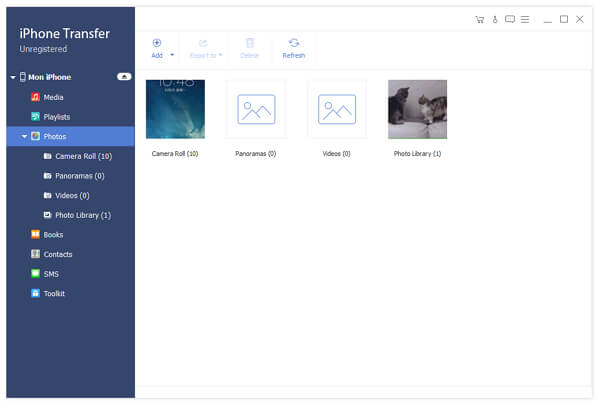Click the Add label in toolbar
This screenshot has height=406, width=600.
157,55
